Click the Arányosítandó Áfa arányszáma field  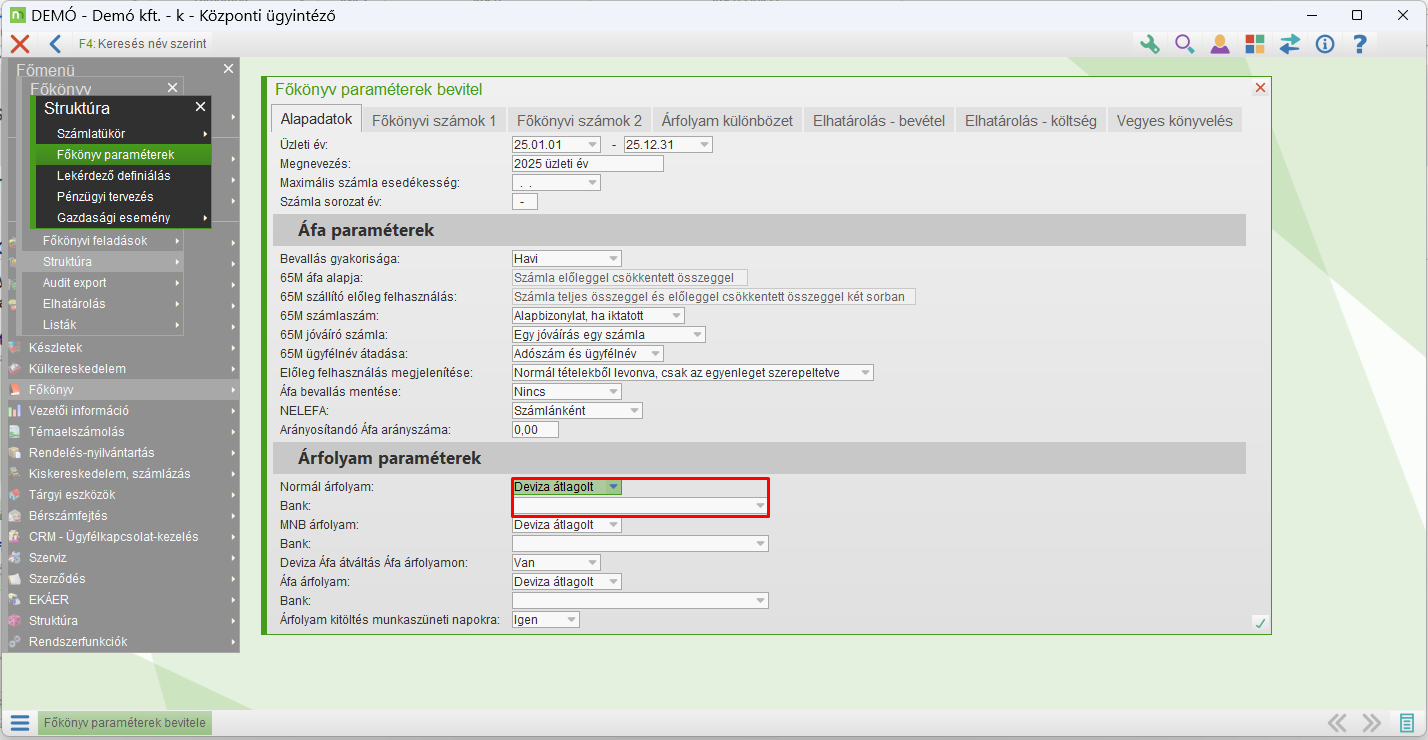tap(535, 430)
